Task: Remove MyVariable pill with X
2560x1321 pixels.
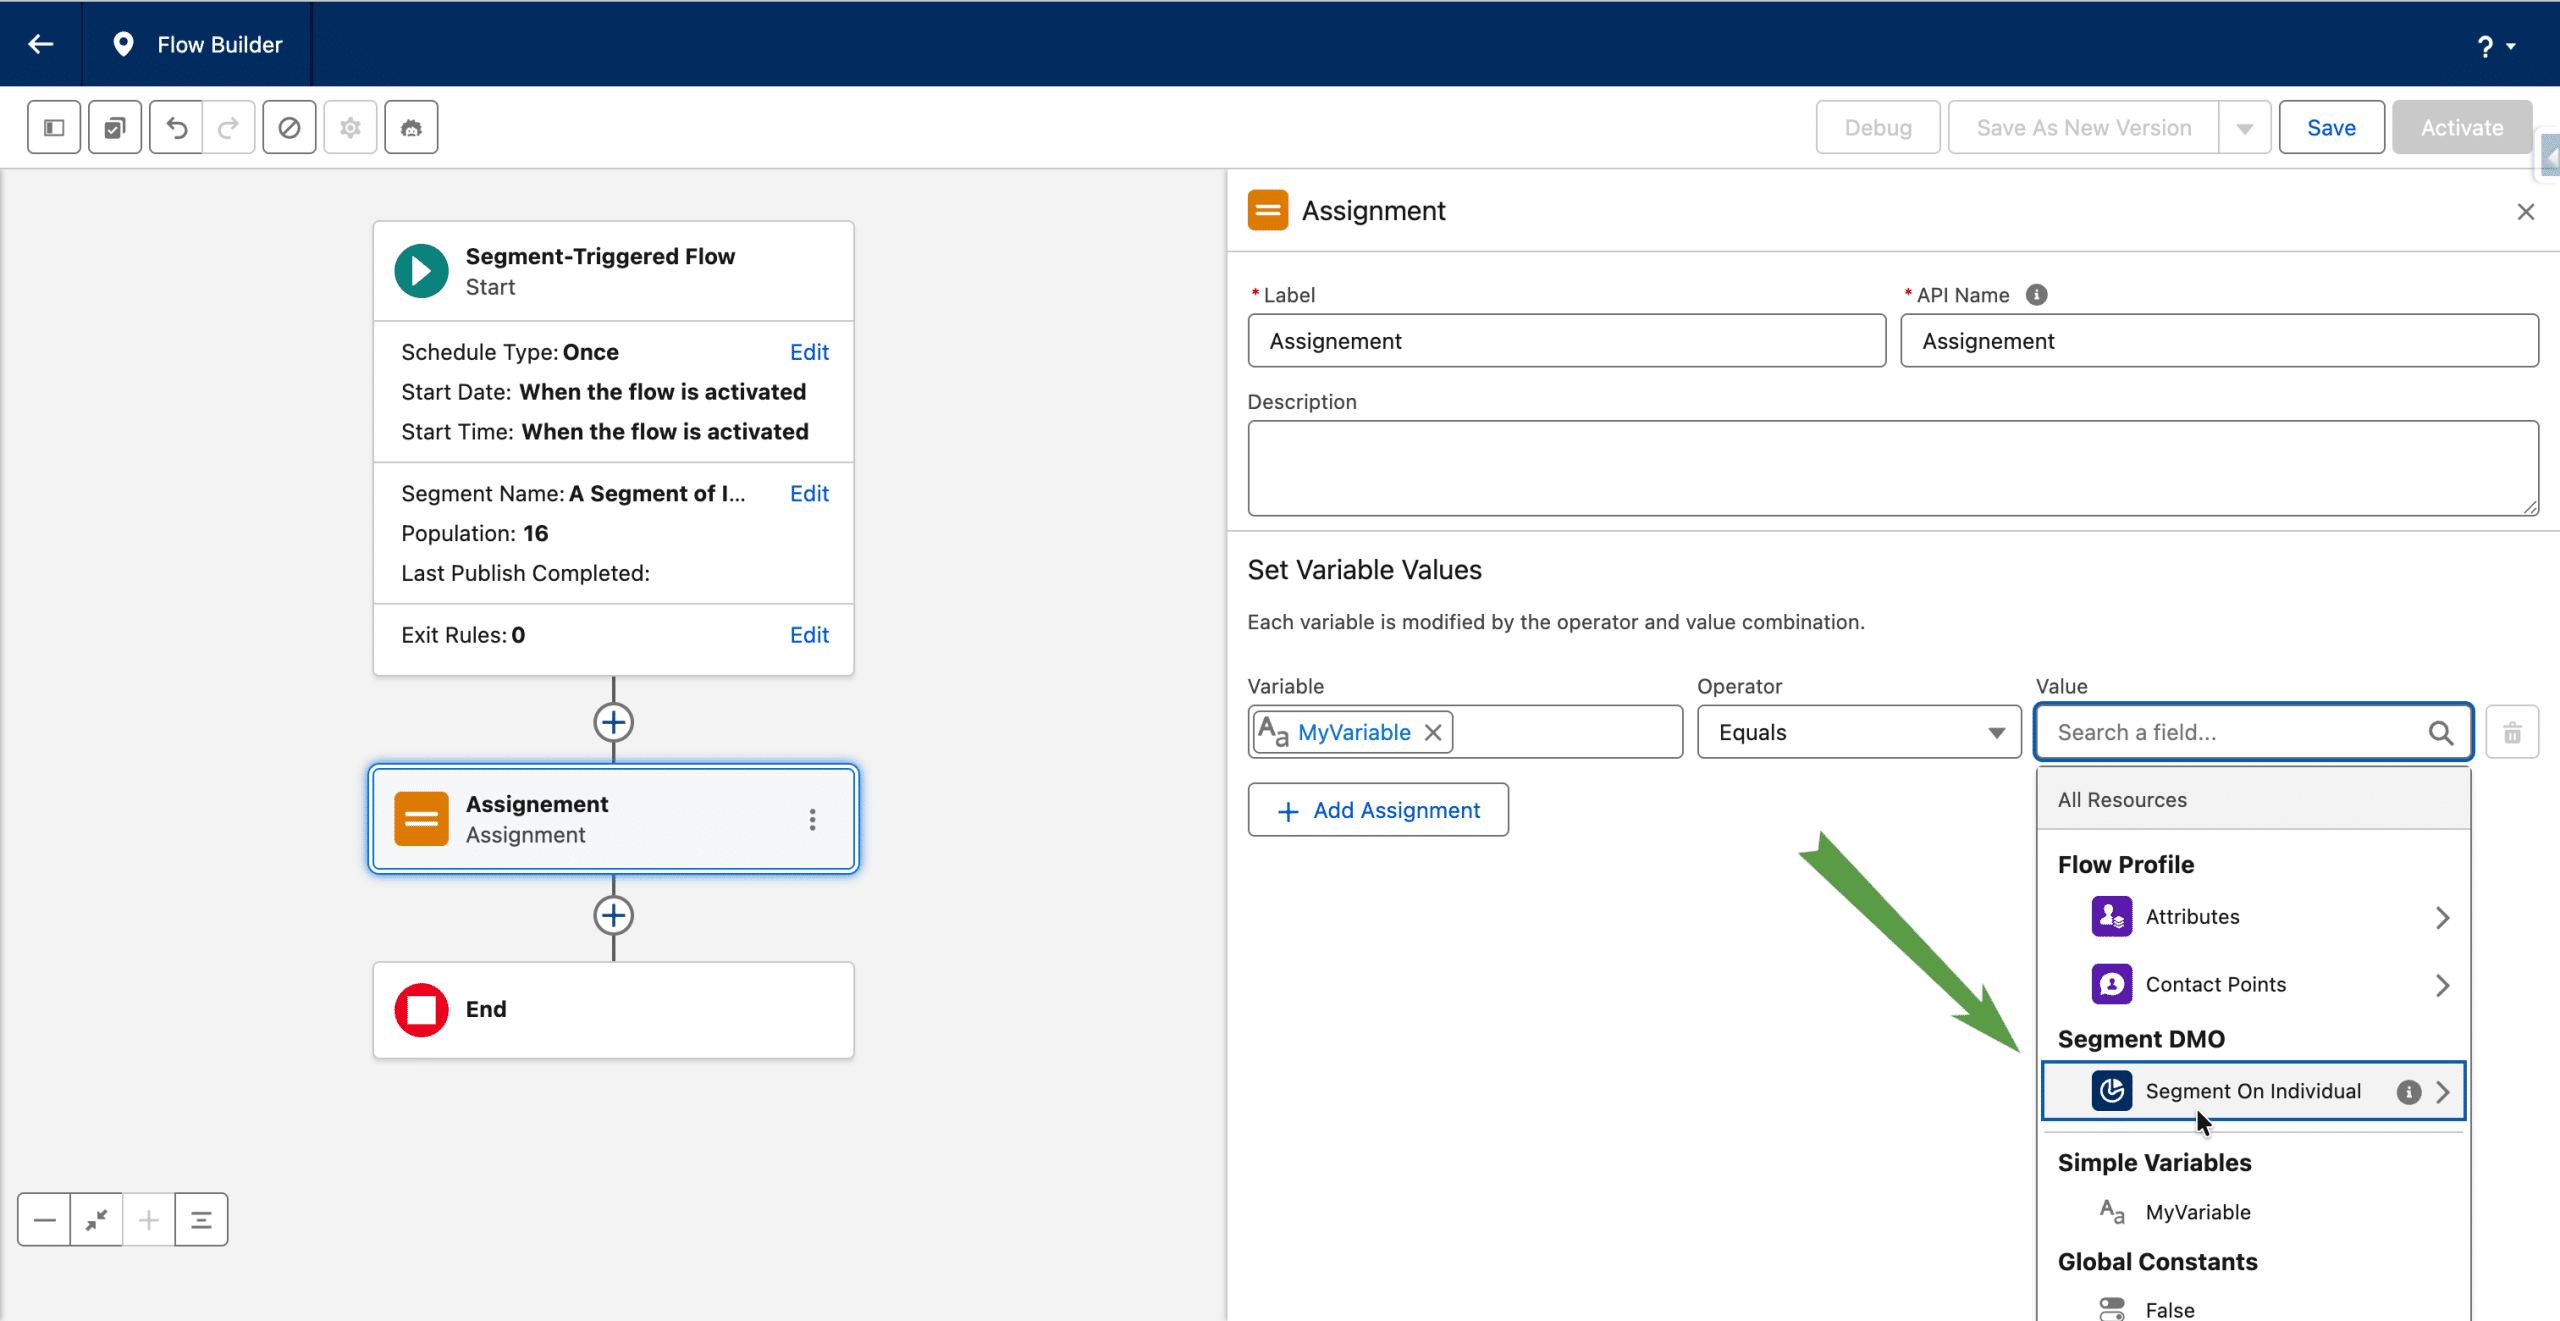Action: point(1433,733)
